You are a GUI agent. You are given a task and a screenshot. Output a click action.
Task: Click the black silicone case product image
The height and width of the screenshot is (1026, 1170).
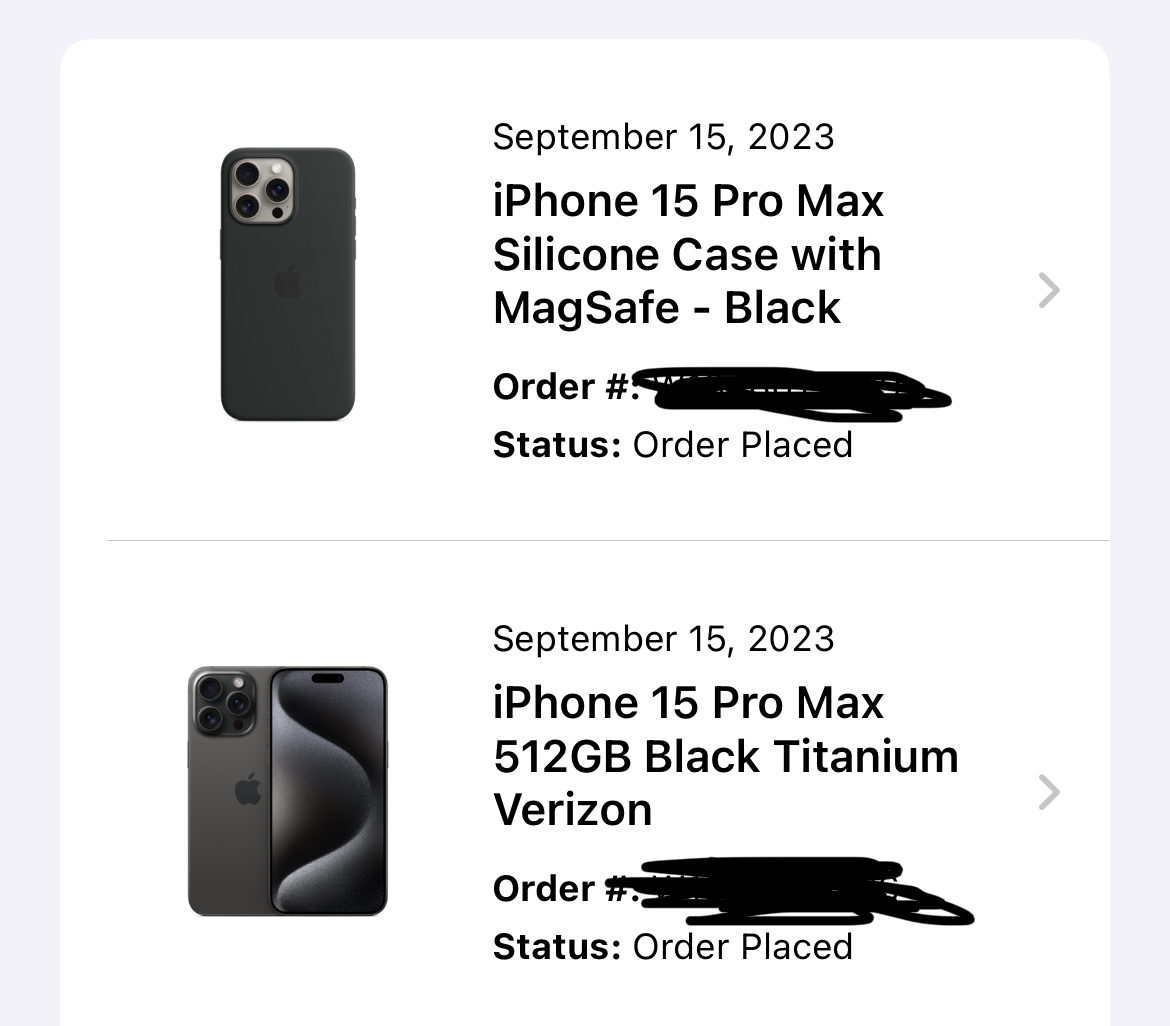pos(288,284)
